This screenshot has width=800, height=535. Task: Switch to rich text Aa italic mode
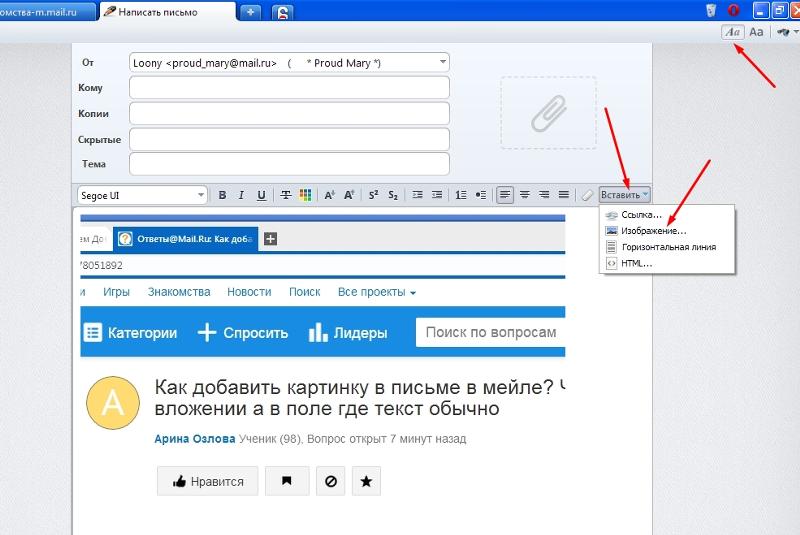pyautogui.click(x=733, y=32)
